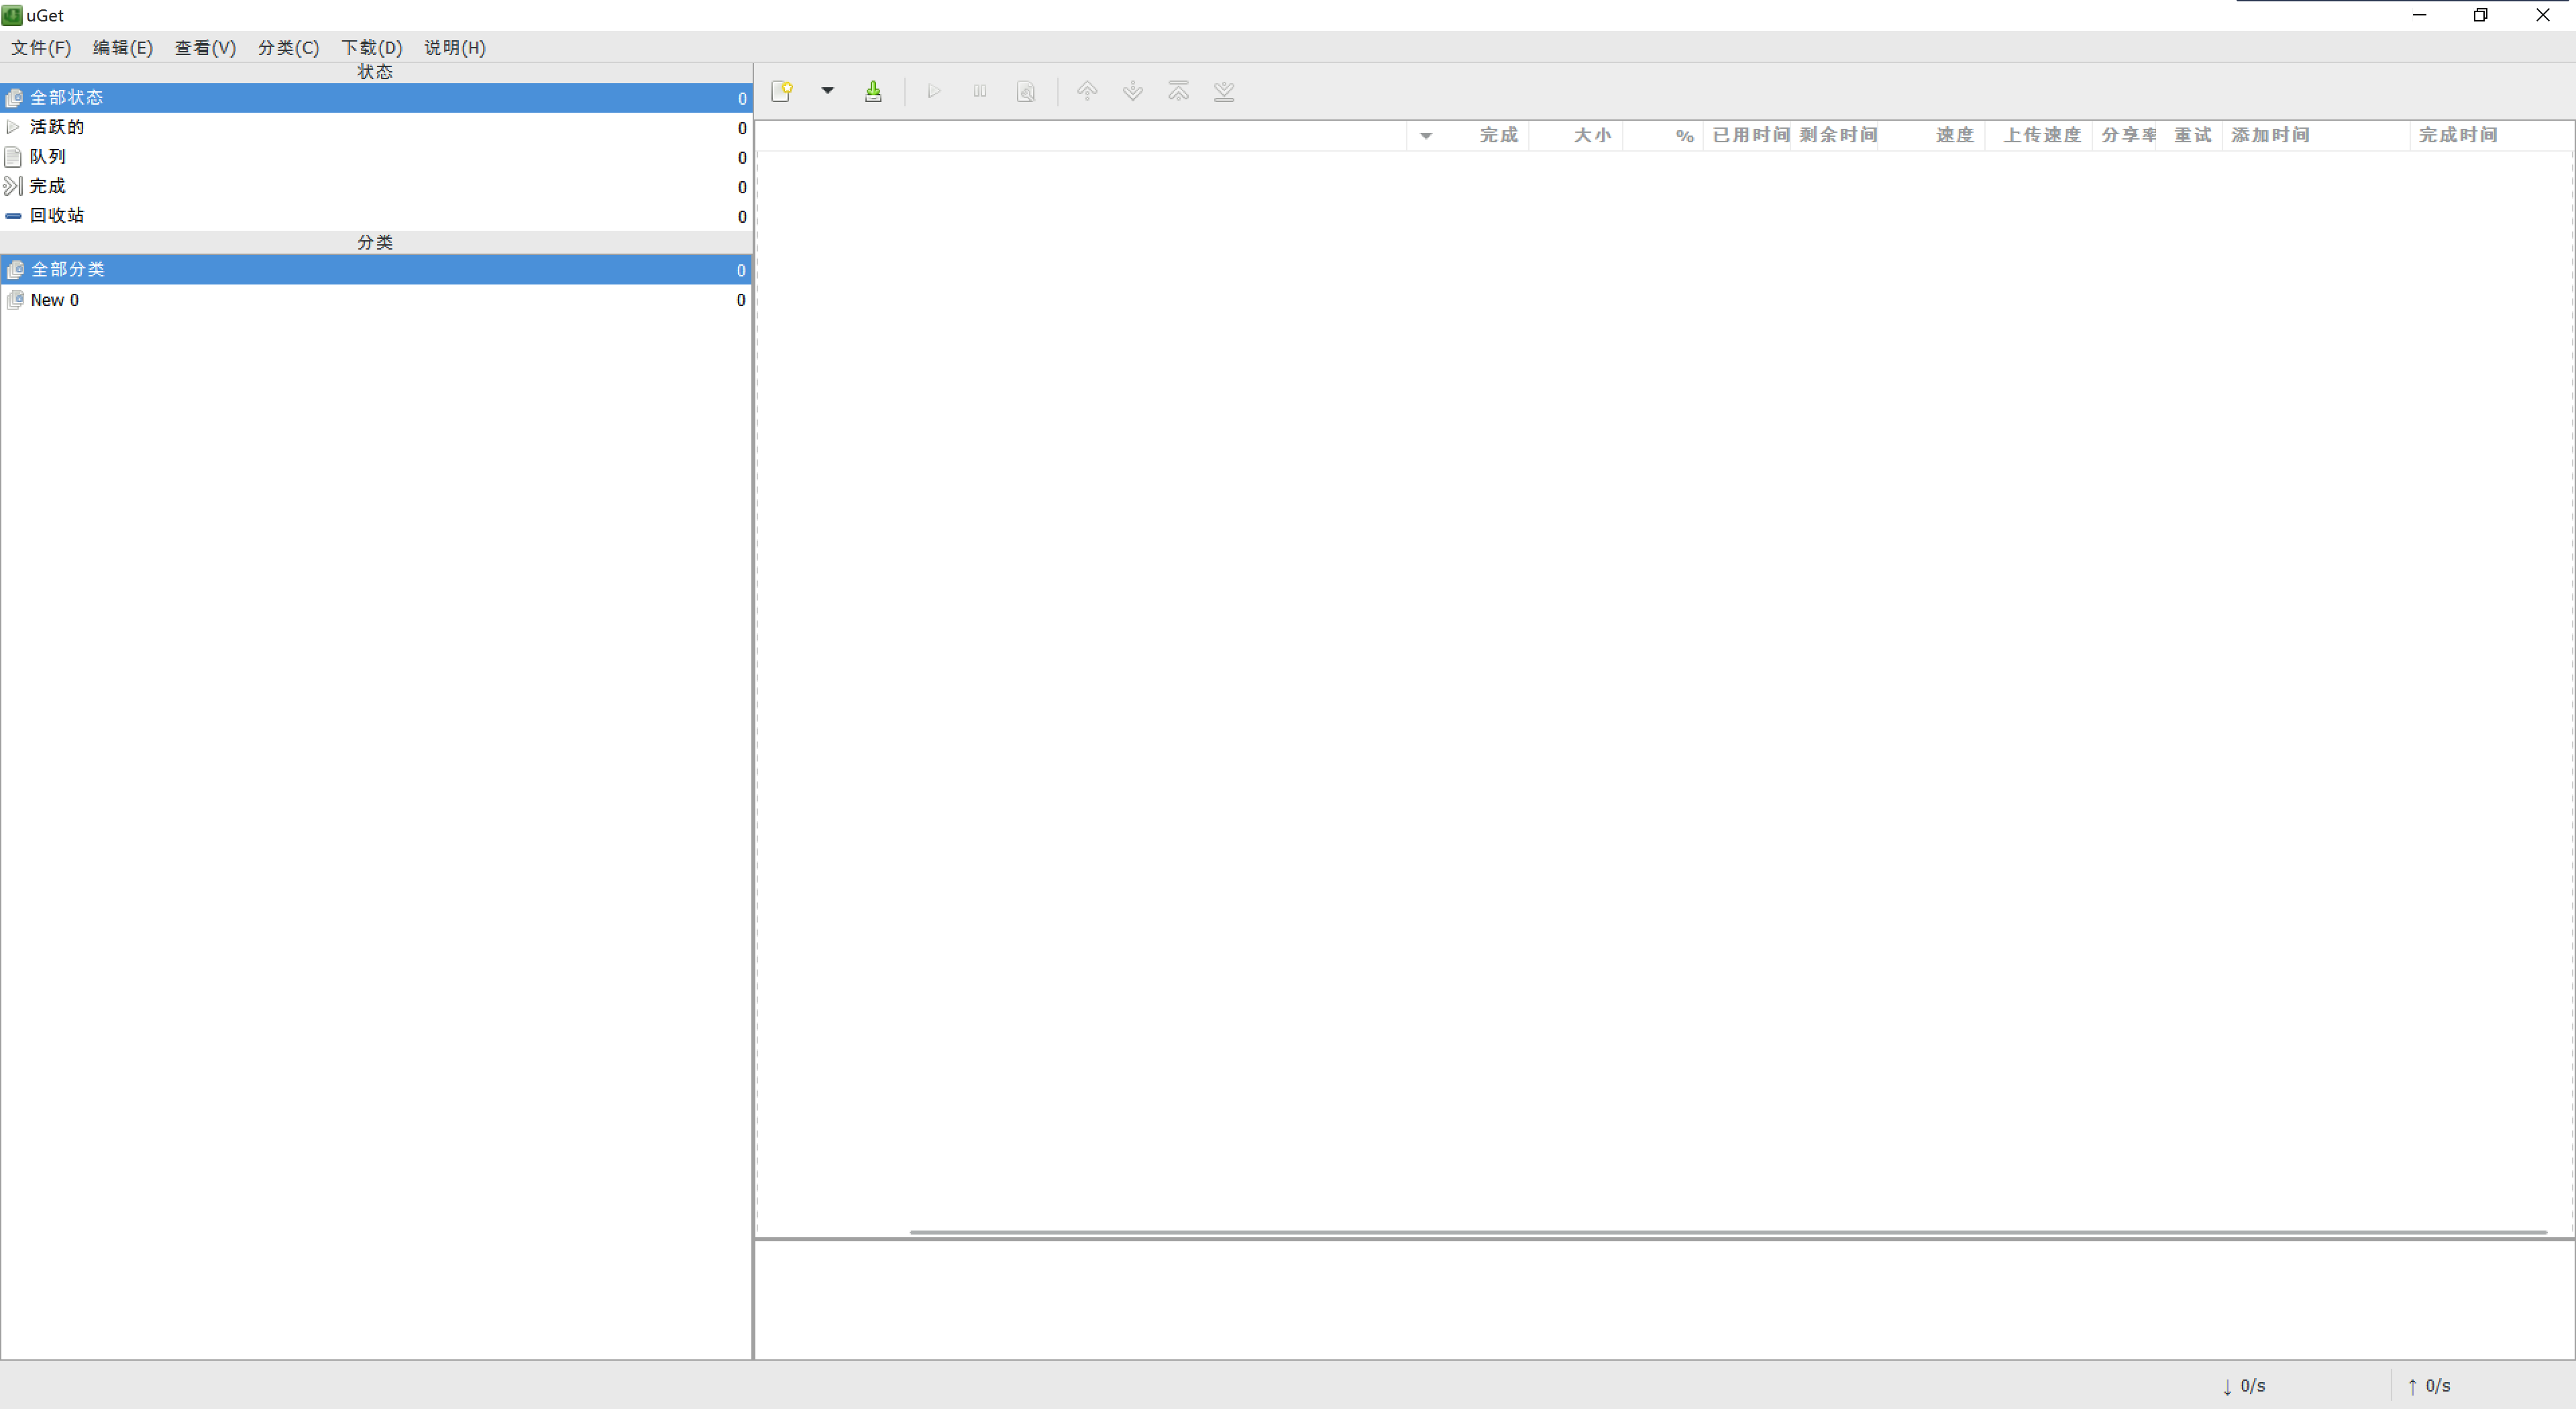Select the New 0 category
Viewport: 2576px width, 1409px height.
click(54, 300)
